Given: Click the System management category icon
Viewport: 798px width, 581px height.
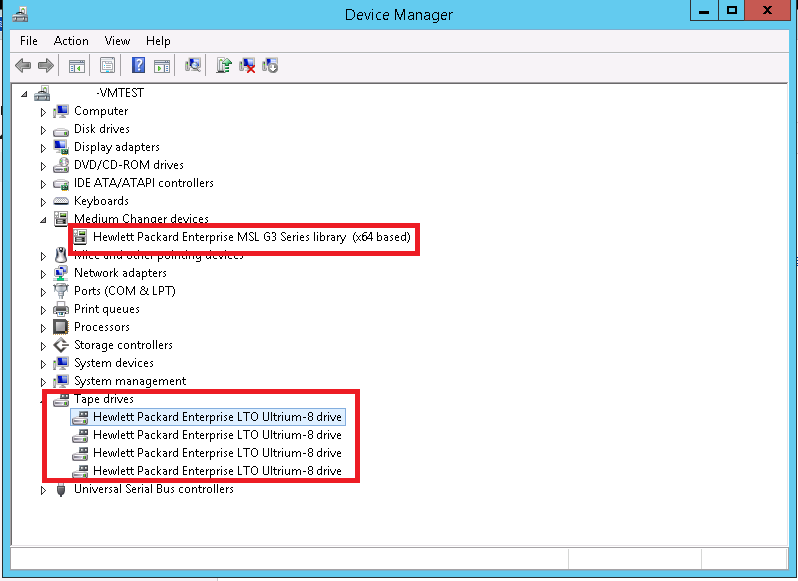Looking at the screenshot, I should click(61, 381).
